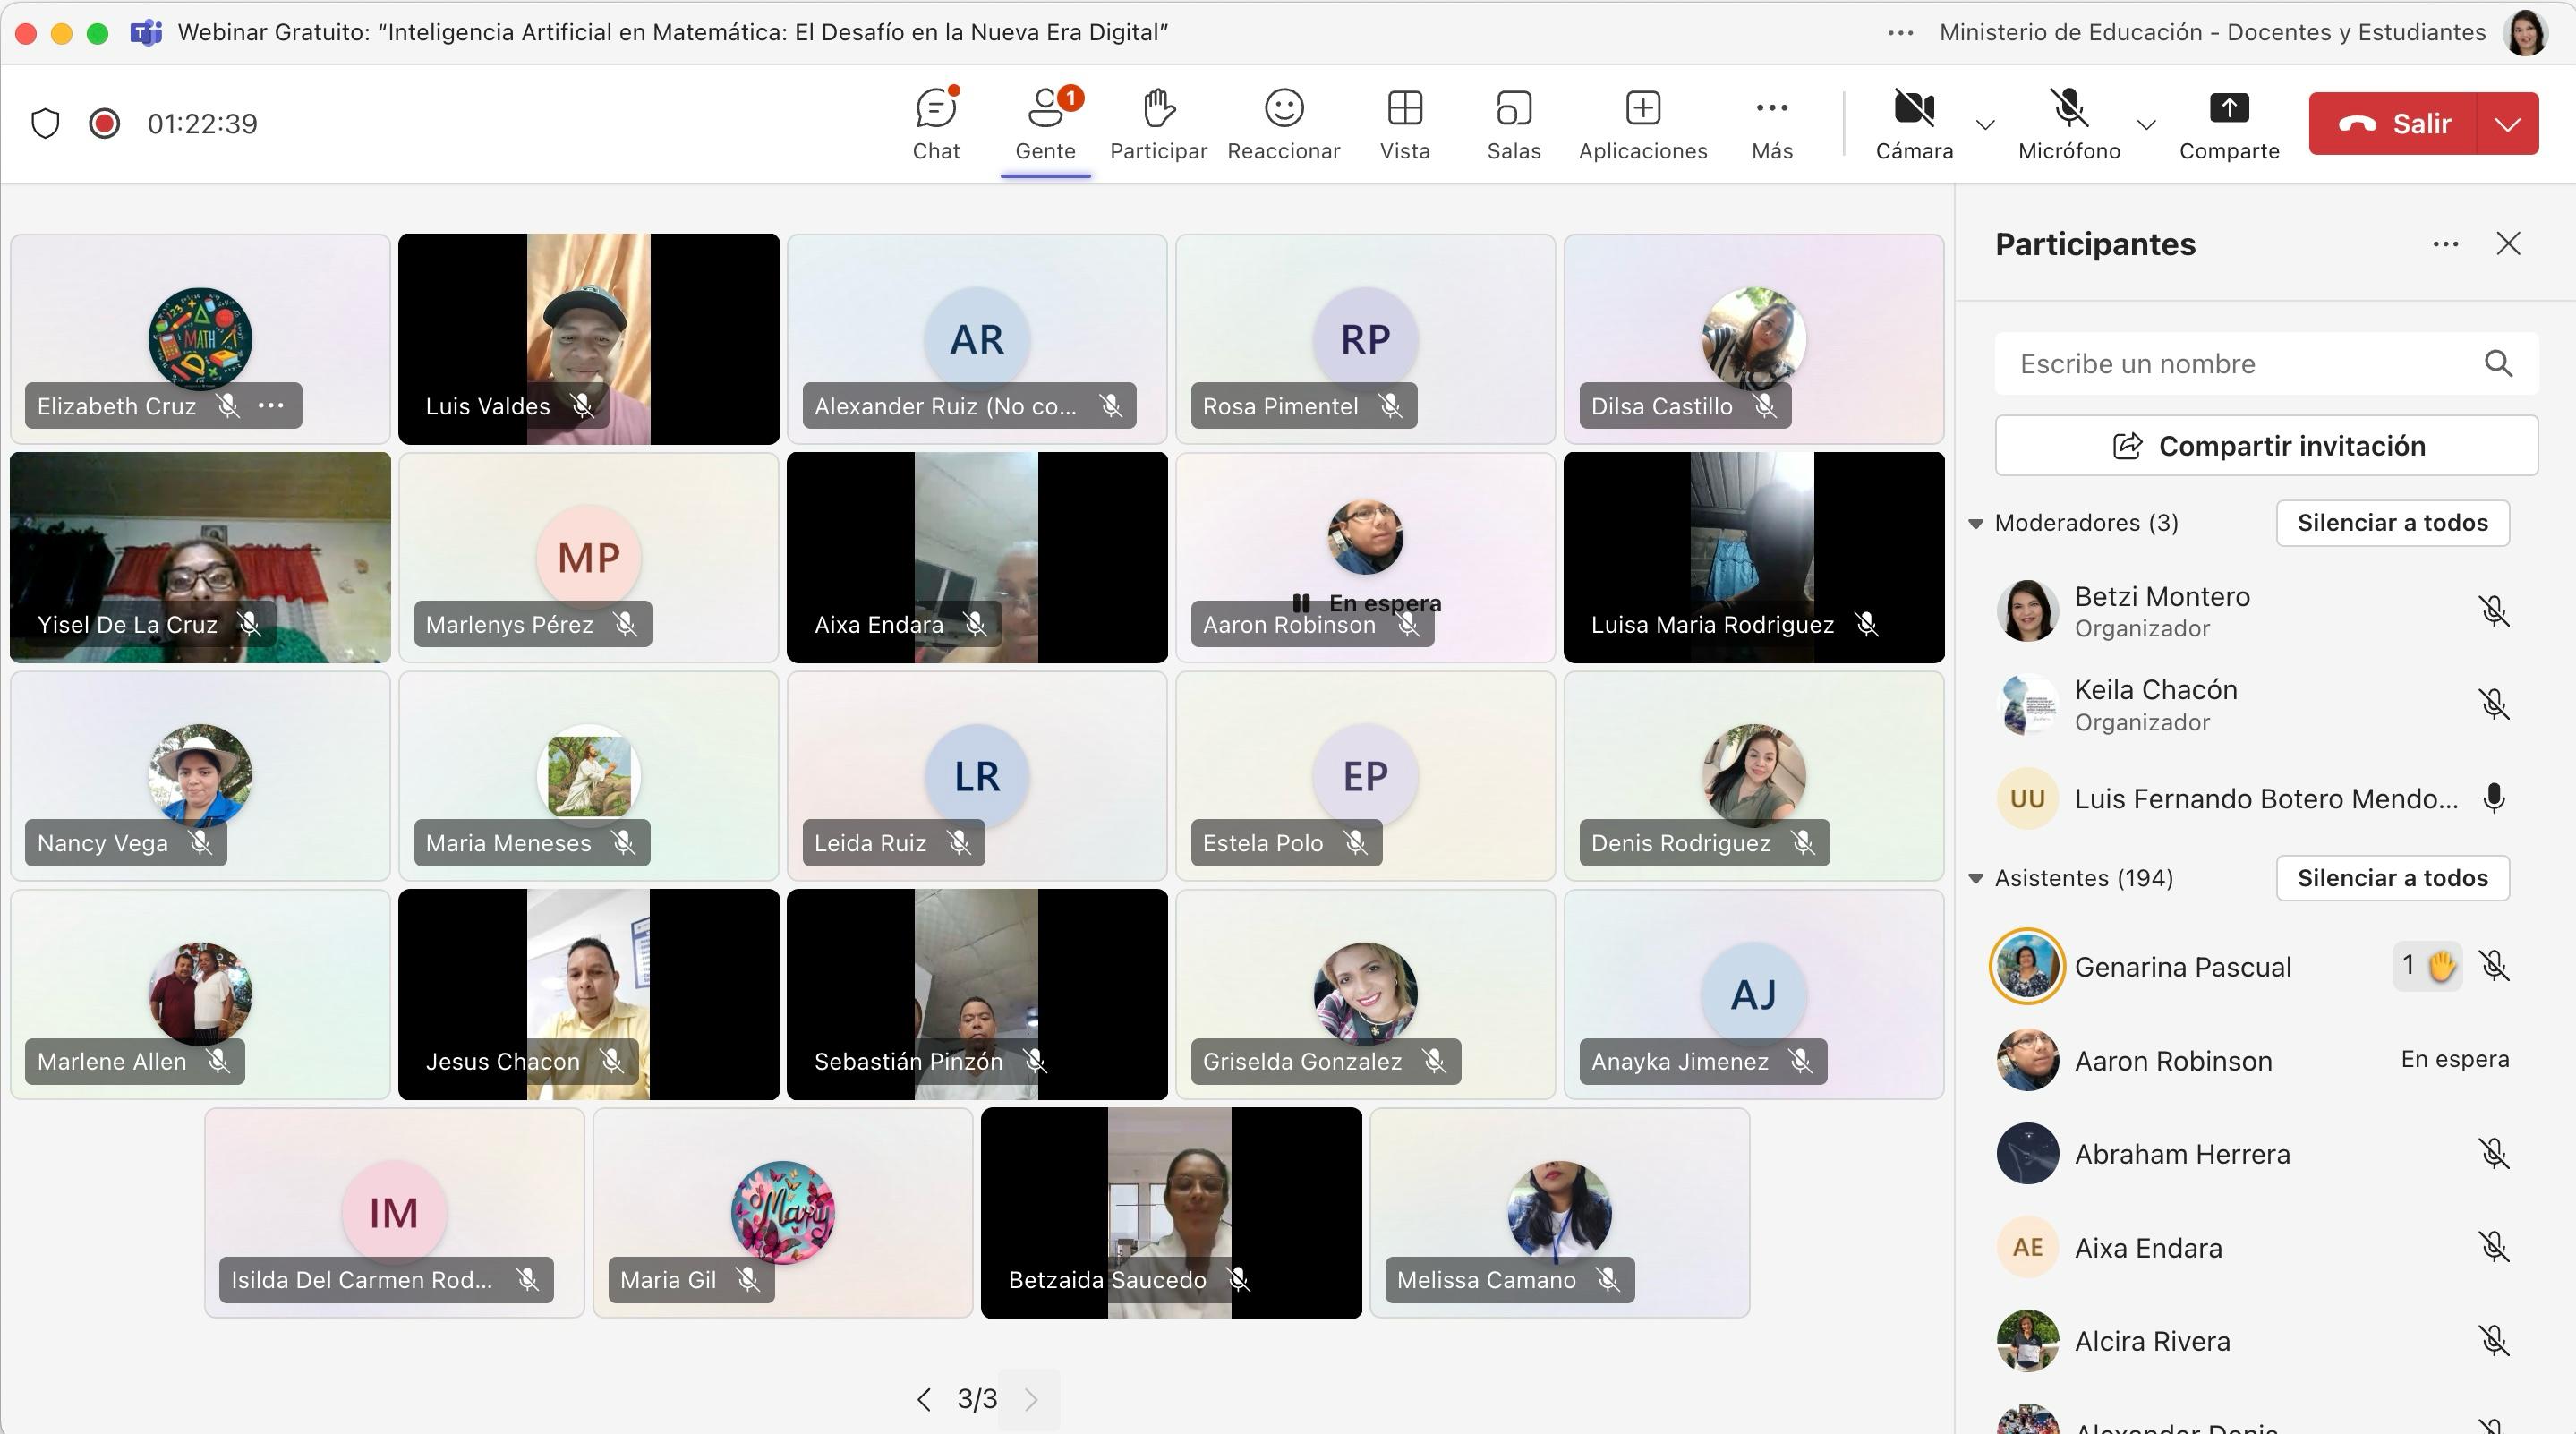Click Elizabeth Cruz tile mic icon

click(x=228, y=406)
